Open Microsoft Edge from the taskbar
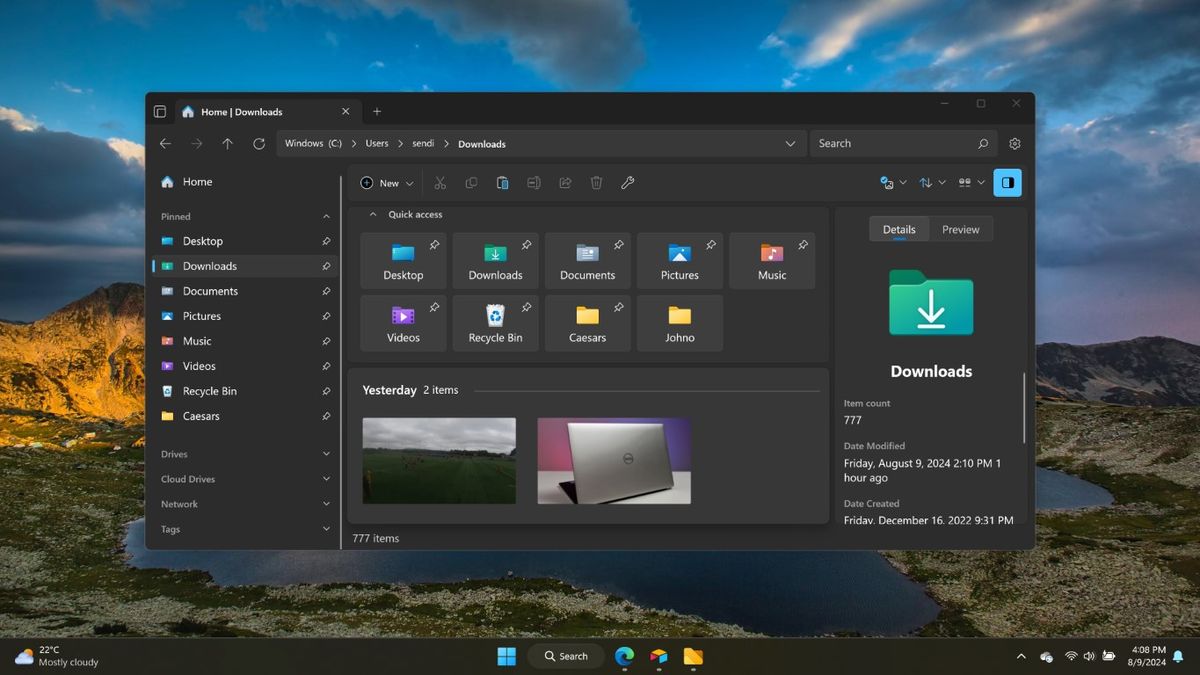Screen dimensions: 1200x675 click(x=623, y=656)
